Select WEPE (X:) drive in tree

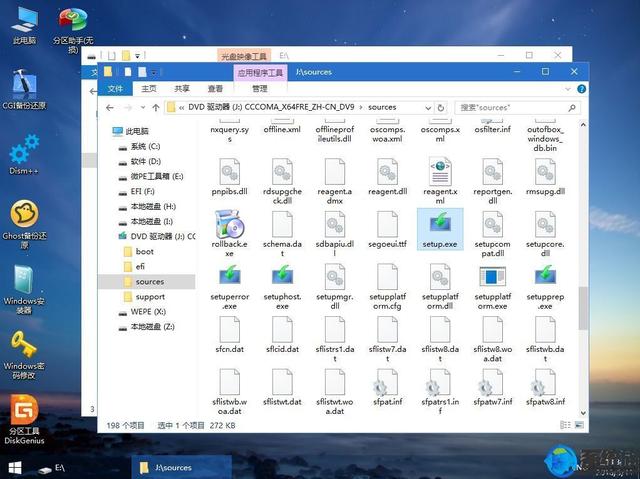142,312
